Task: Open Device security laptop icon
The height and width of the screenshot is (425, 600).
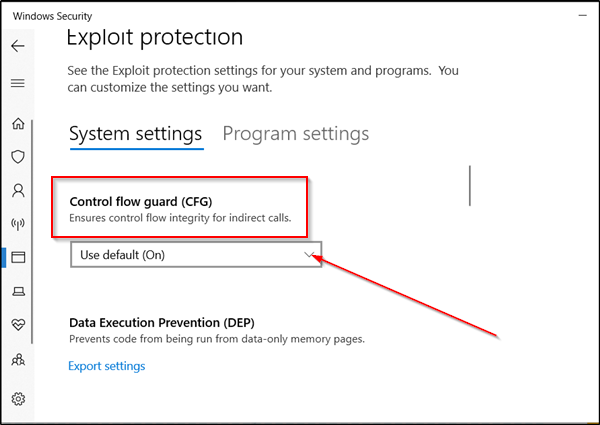Action: click(18, 291)
